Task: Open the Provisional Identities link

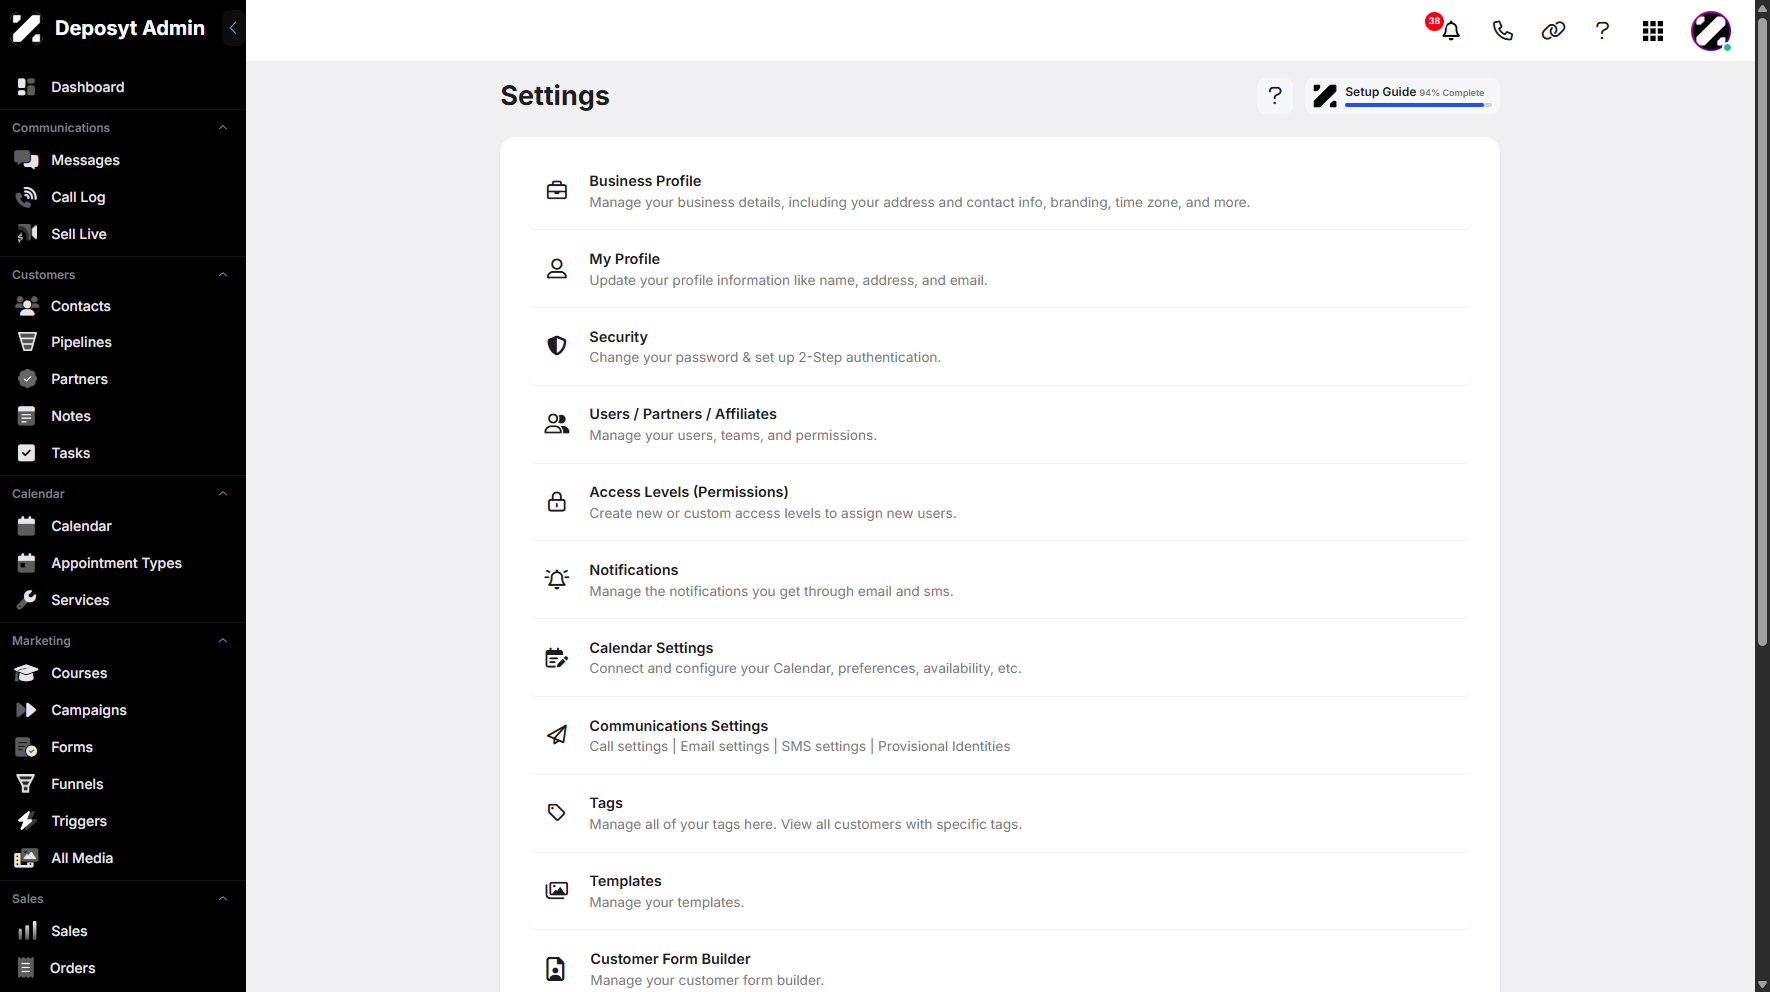Action: click(944, 747)
